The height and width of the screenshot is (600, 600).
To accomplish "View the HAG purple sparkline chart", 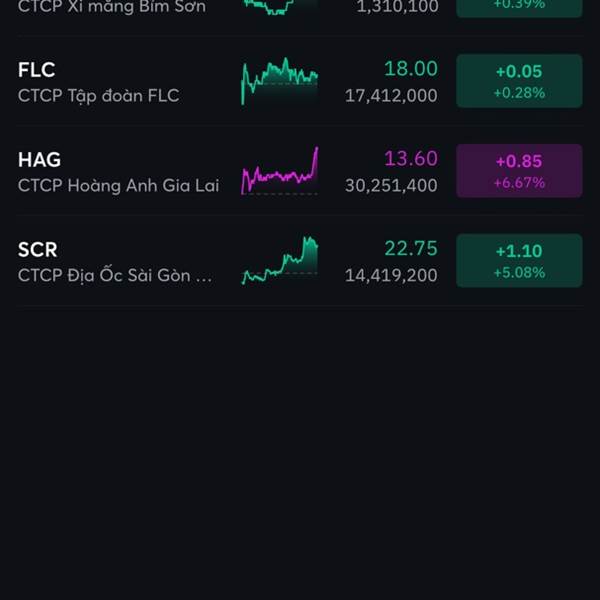I will coord(280,171).
